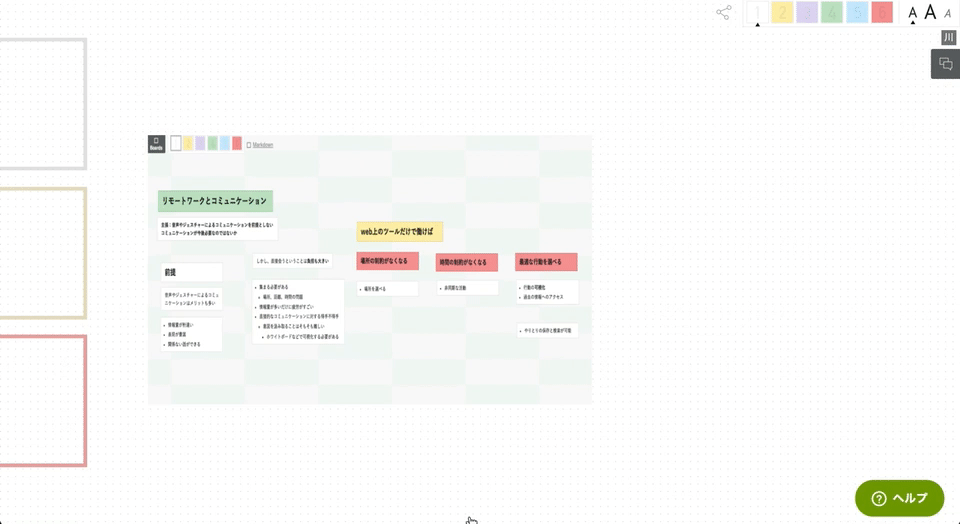960x524 pixels.
Task: Click the dark panel toggle icon below toolbar
Action: click(x=948, y=37)
